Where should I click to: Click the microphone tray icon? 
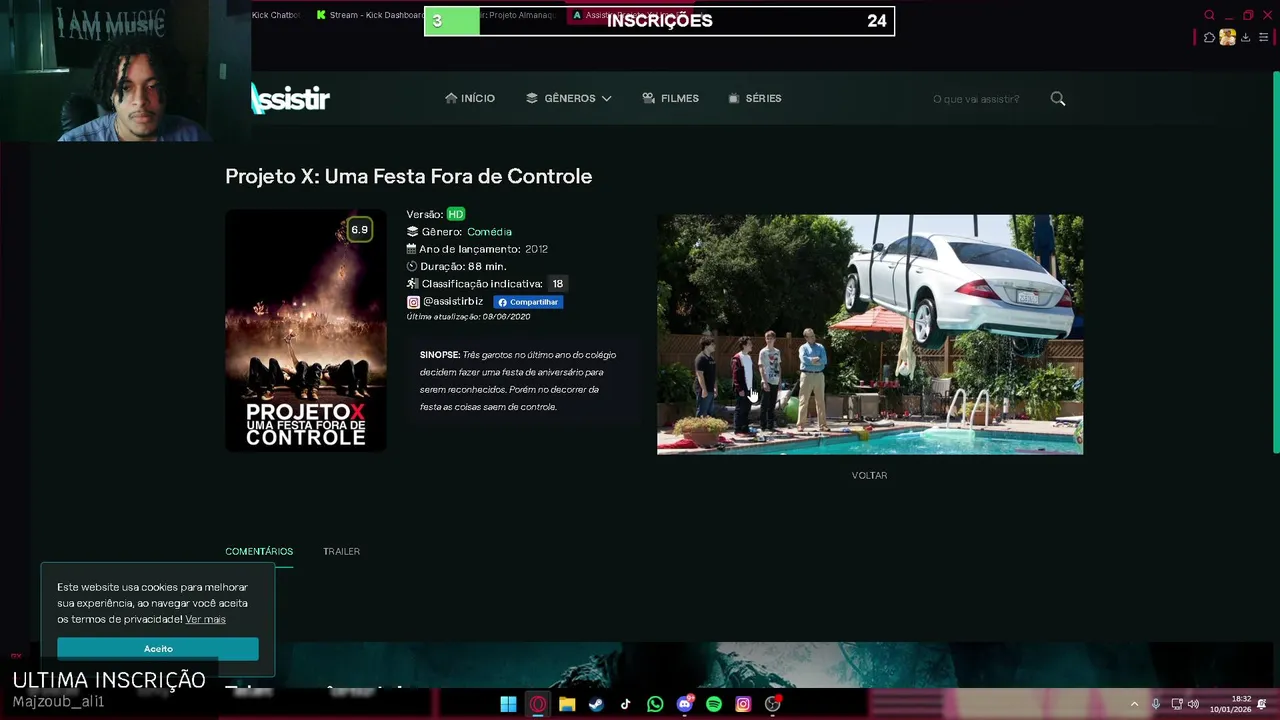click(x=1156, y=704)
